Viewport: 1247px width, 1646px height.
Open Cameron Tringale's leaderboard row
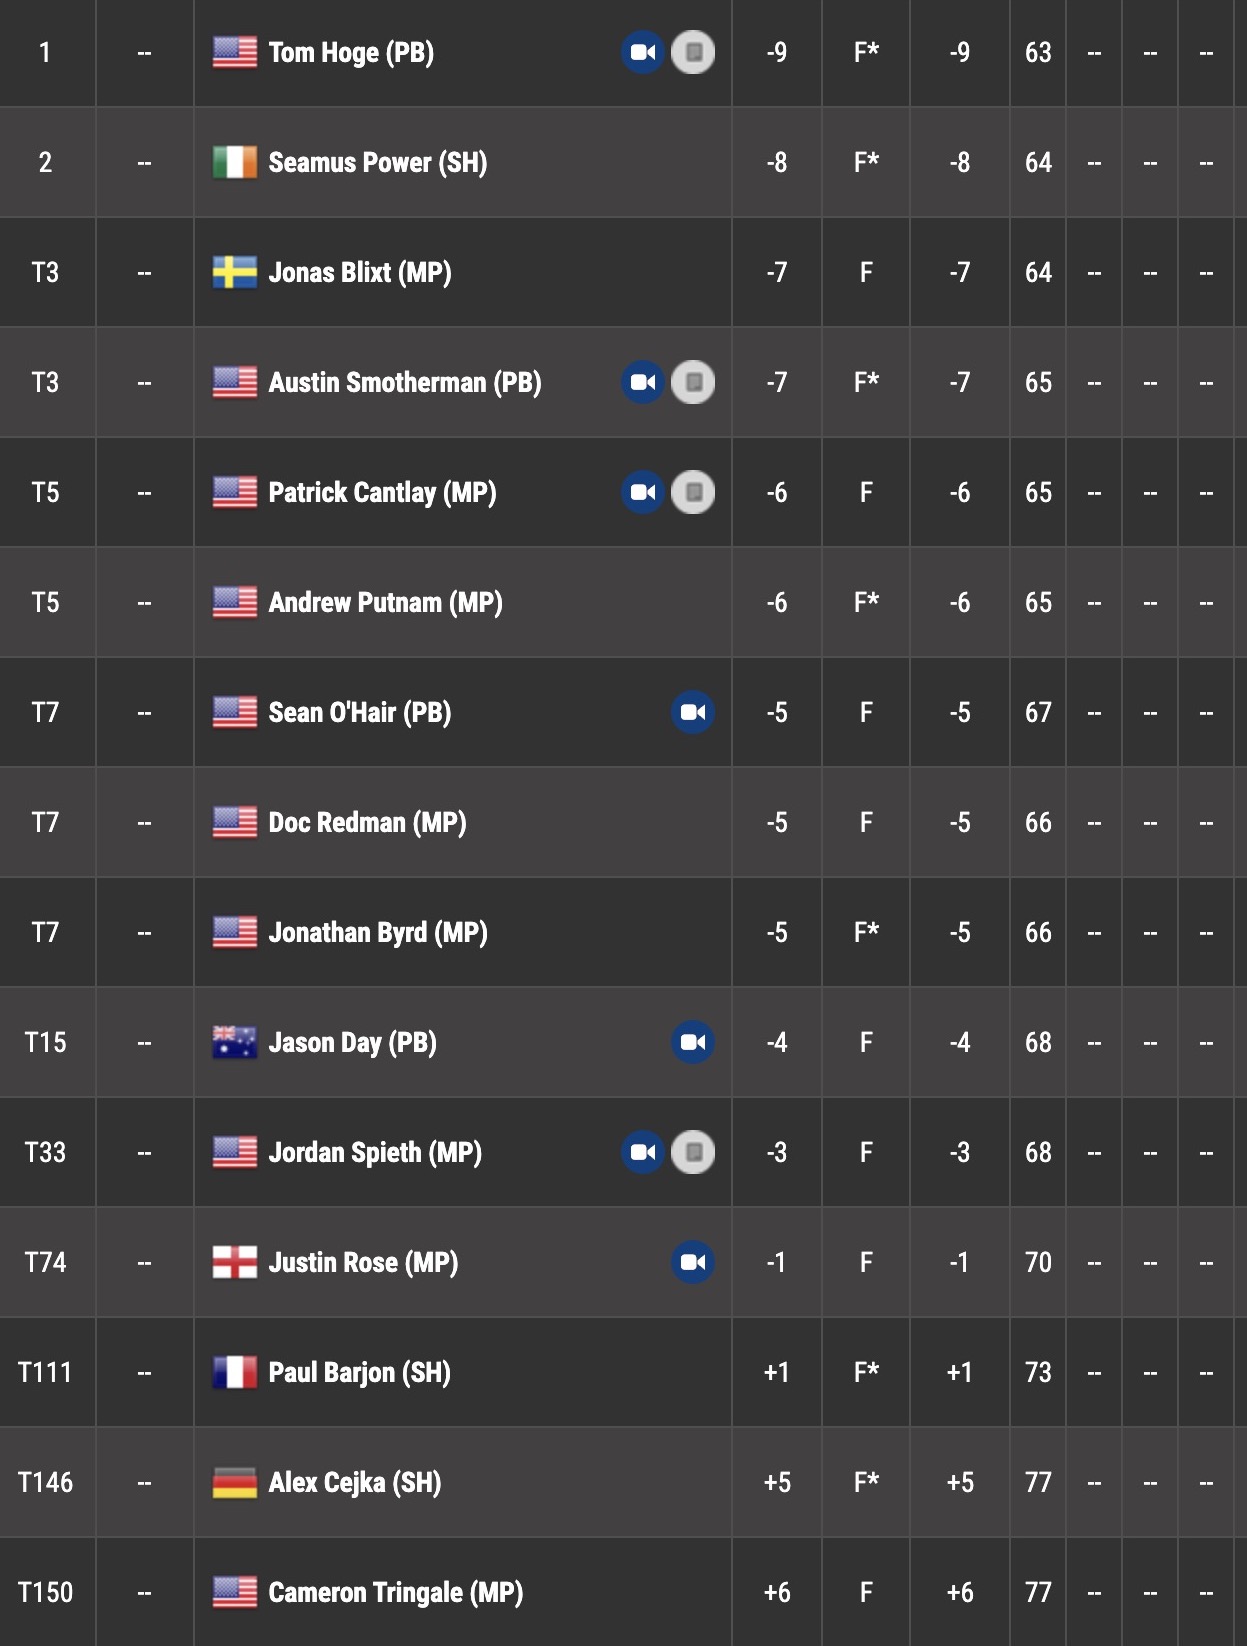[x=623, y=1592]
